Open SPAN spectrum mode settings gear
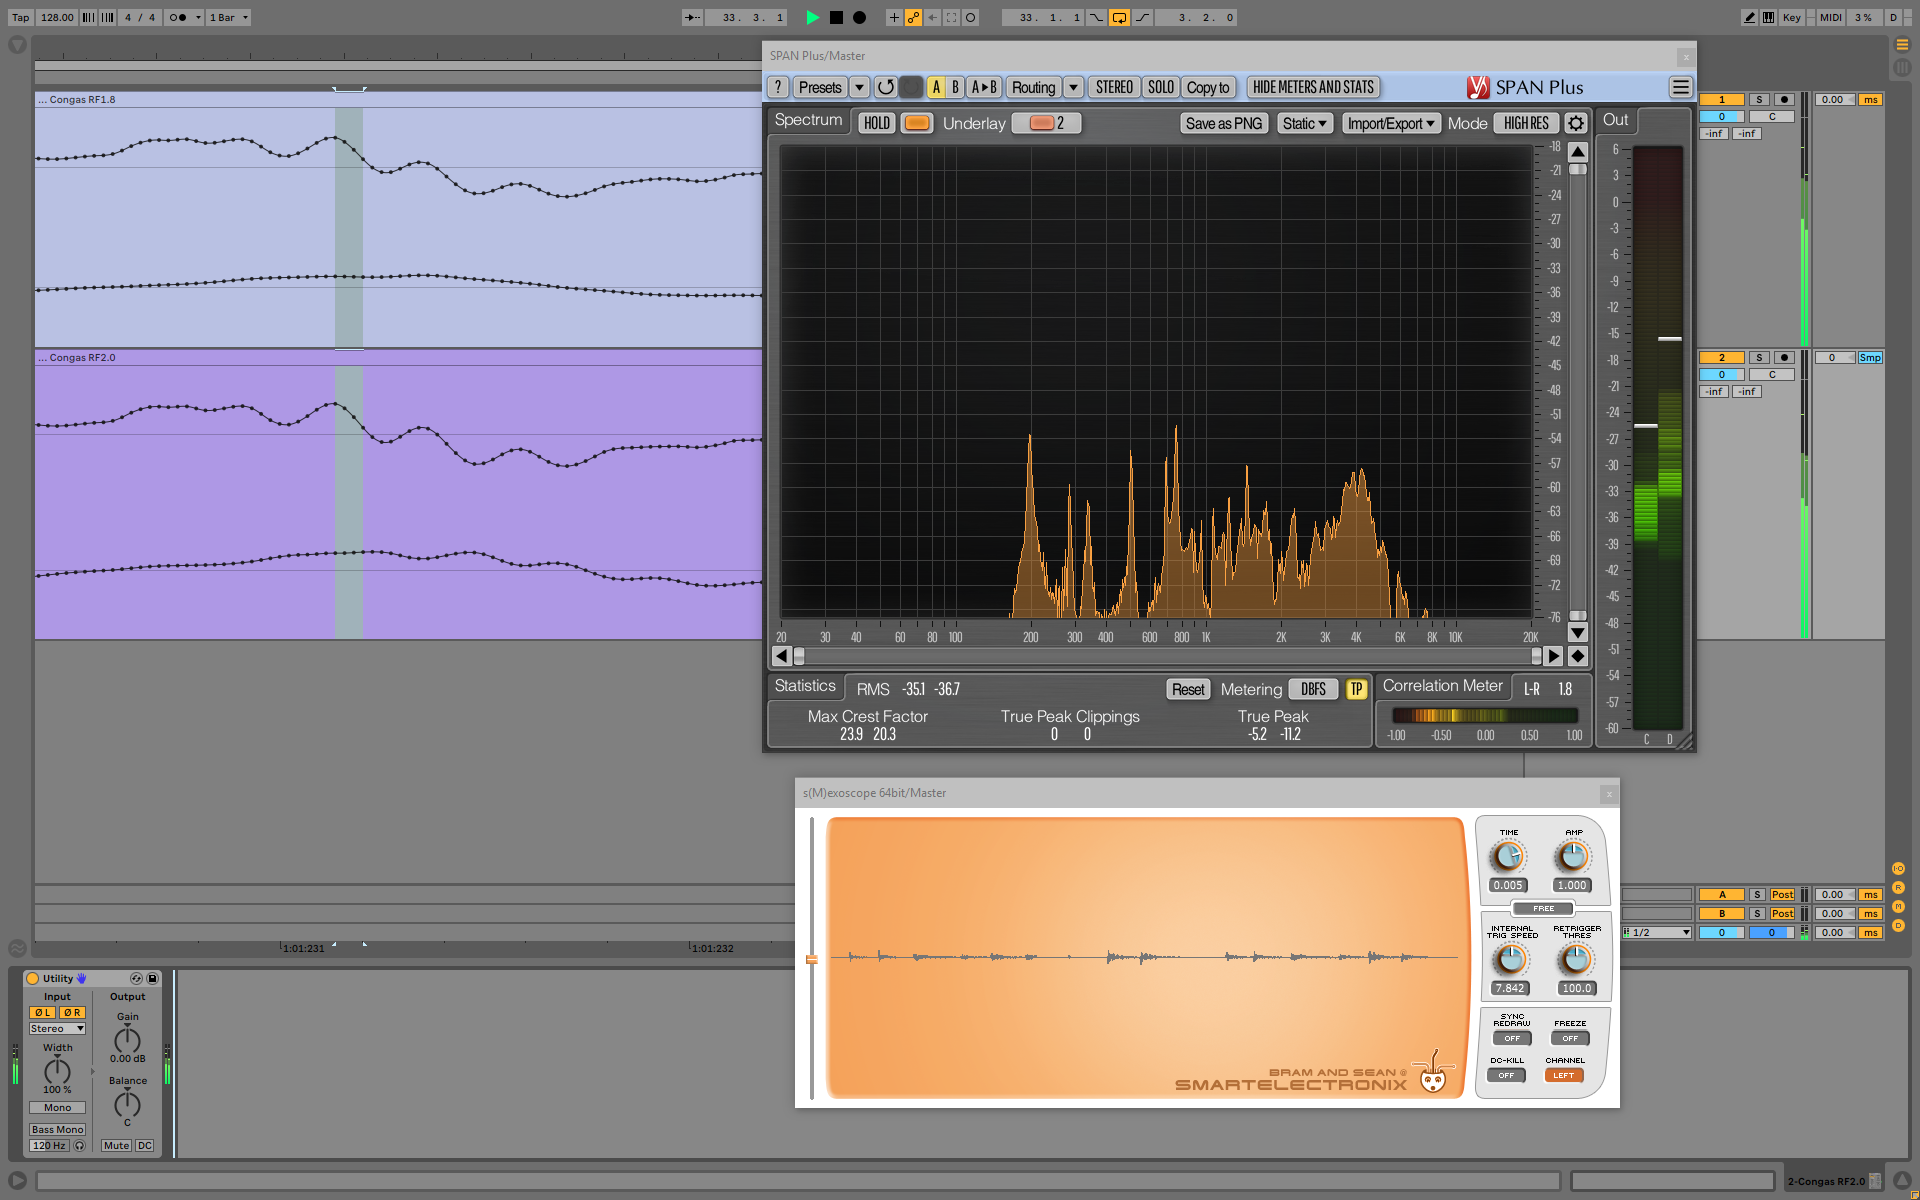Viewport: 1920px width, 1200px height. (x=1575, y=123)
